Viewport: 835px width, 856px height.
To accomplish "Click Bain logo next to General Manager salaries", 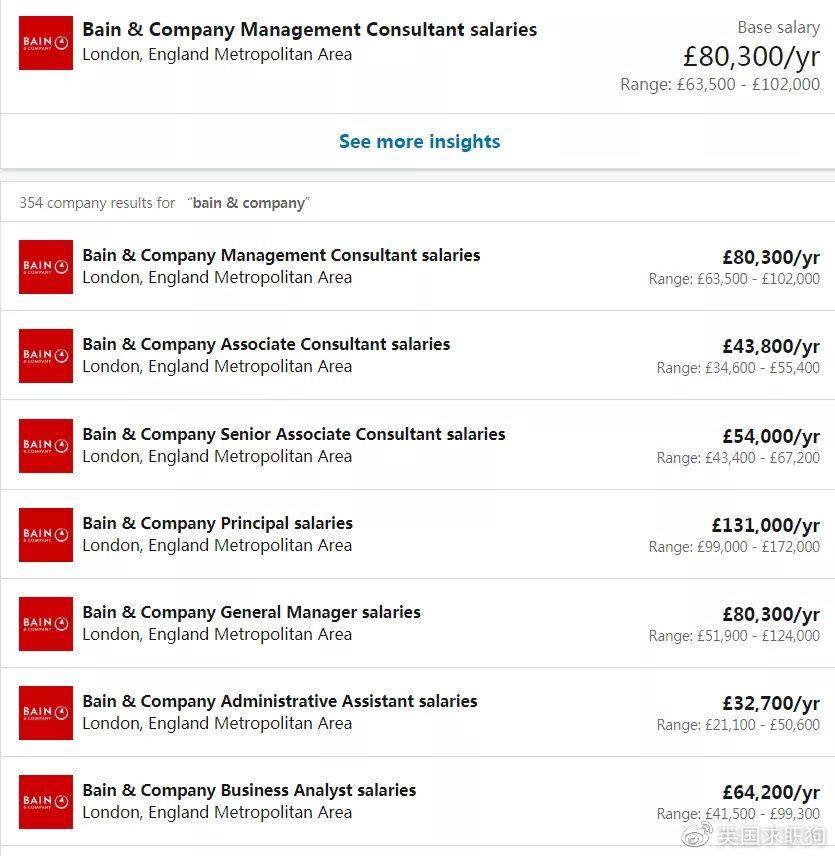I will [46, 624].
